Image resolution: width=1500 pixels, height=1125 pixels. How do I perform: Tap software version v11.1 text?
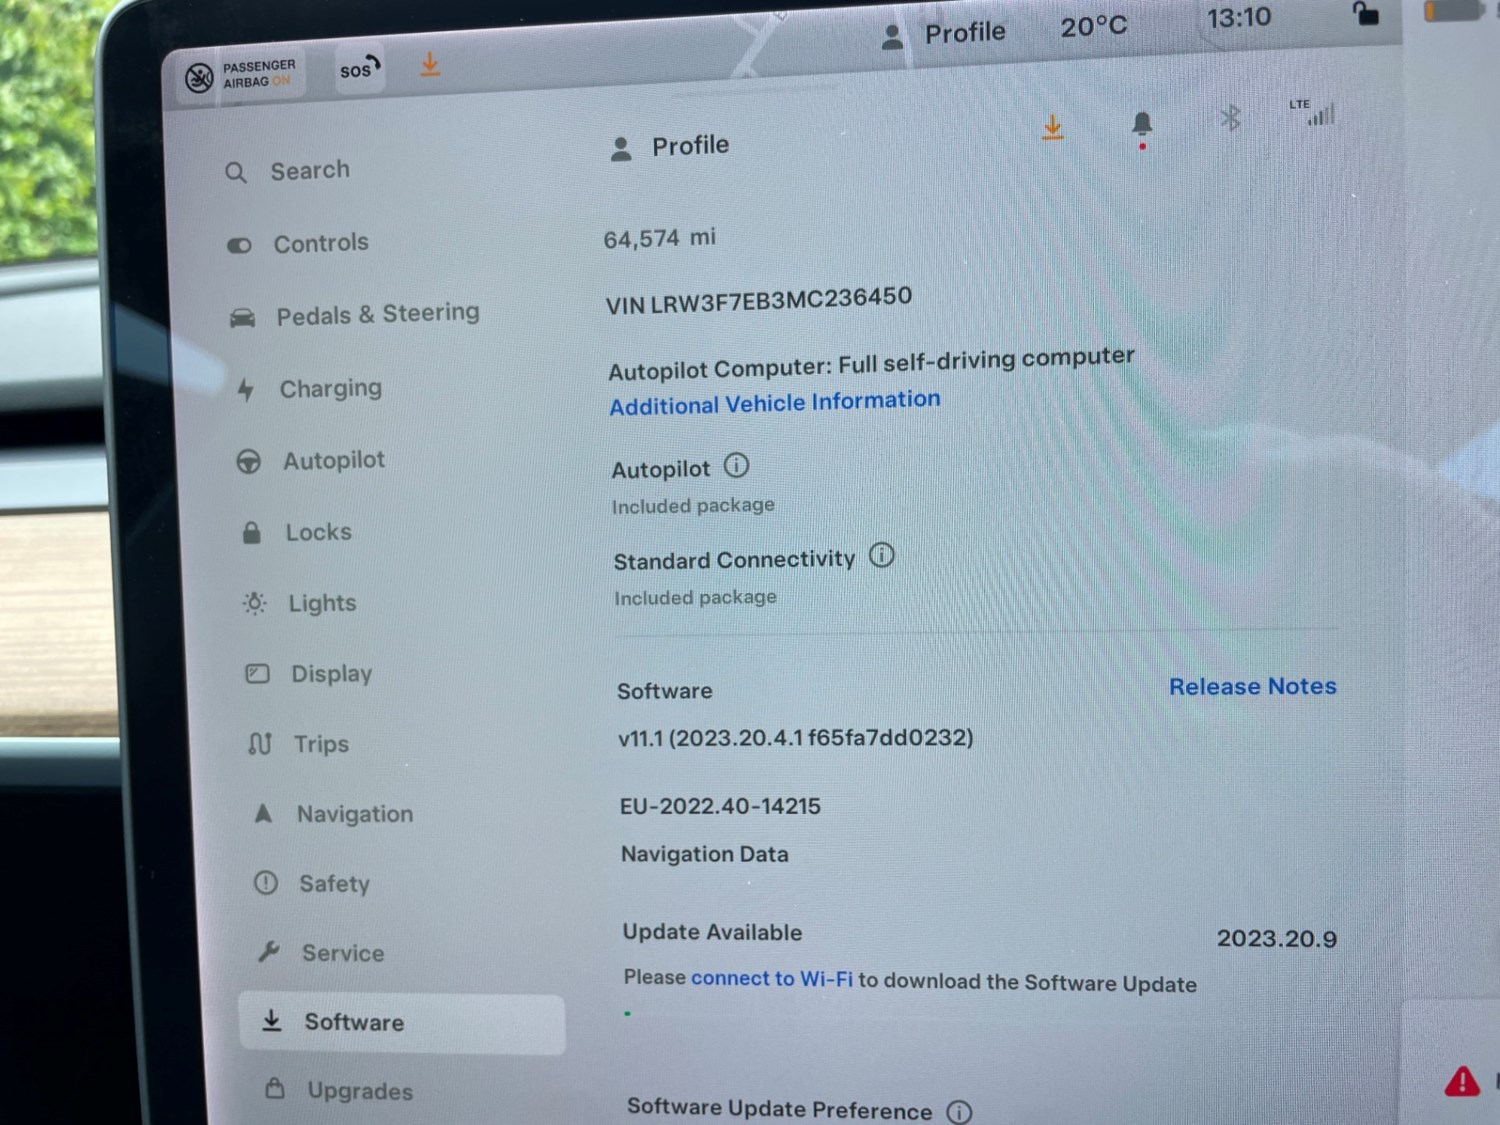pyautogui.click(x=796, y=739)
